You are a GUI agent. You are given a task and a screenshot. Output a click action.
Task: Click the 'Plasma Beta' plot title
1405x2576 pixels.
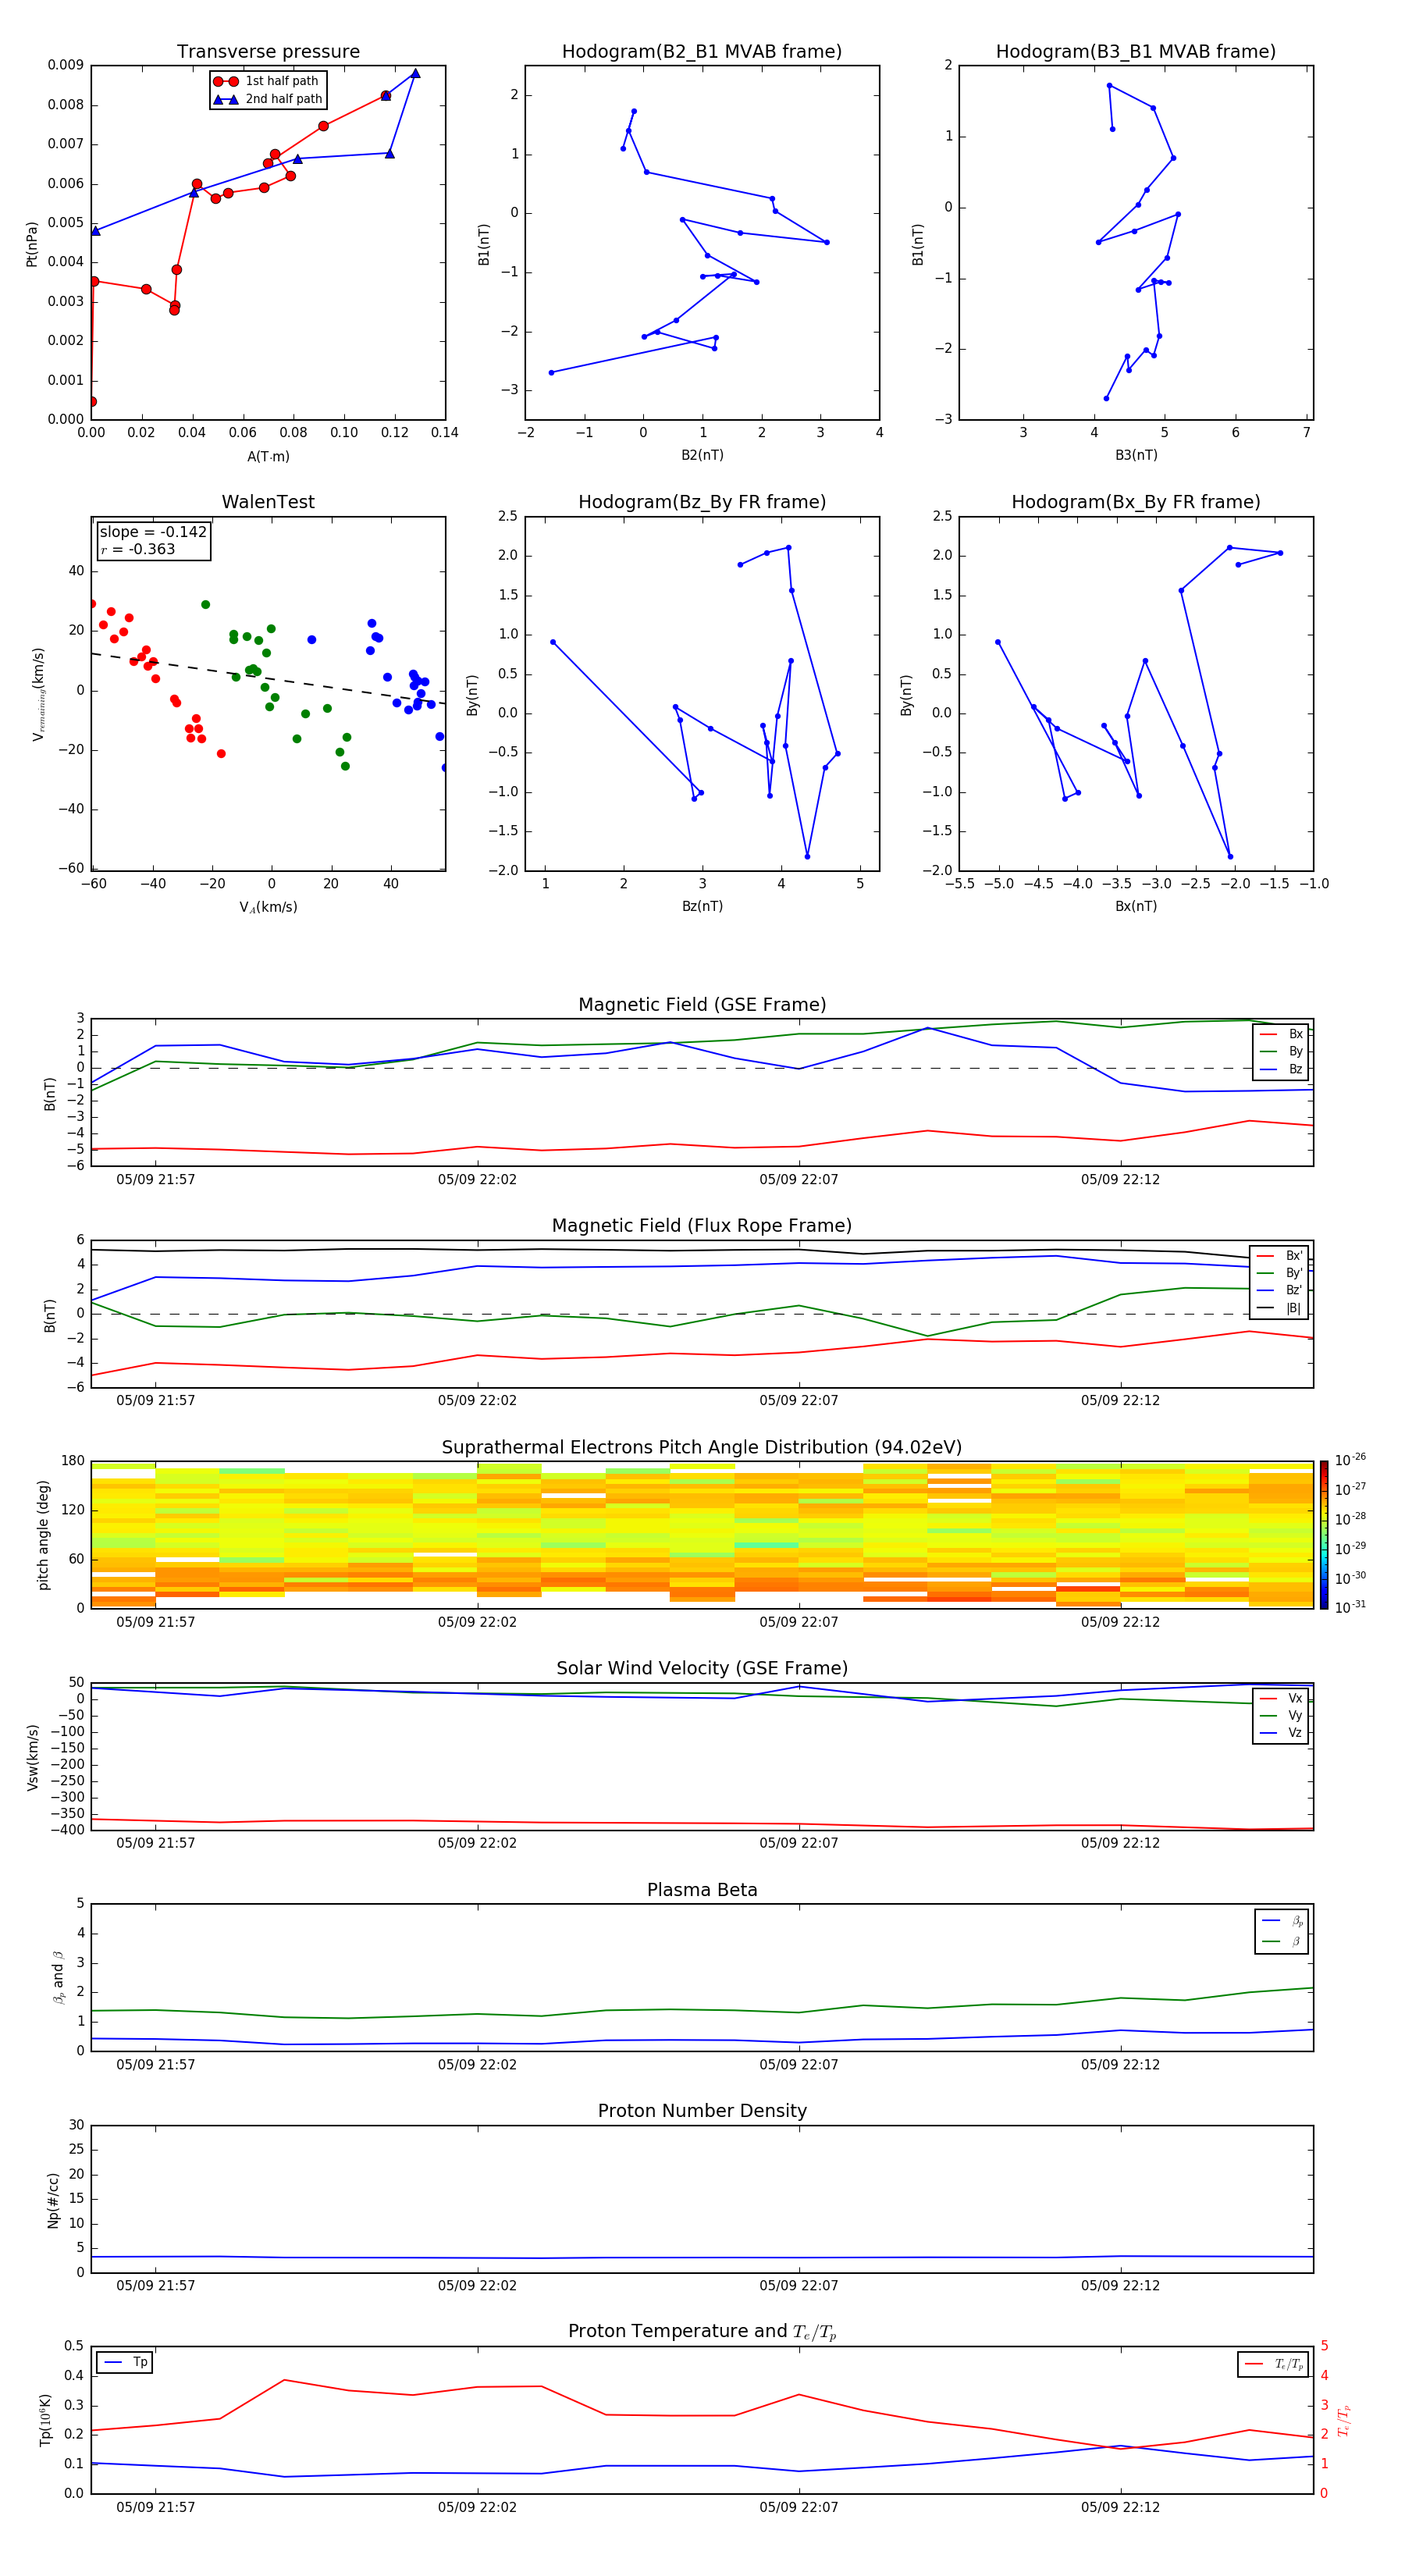click(x=702, y=1890)
